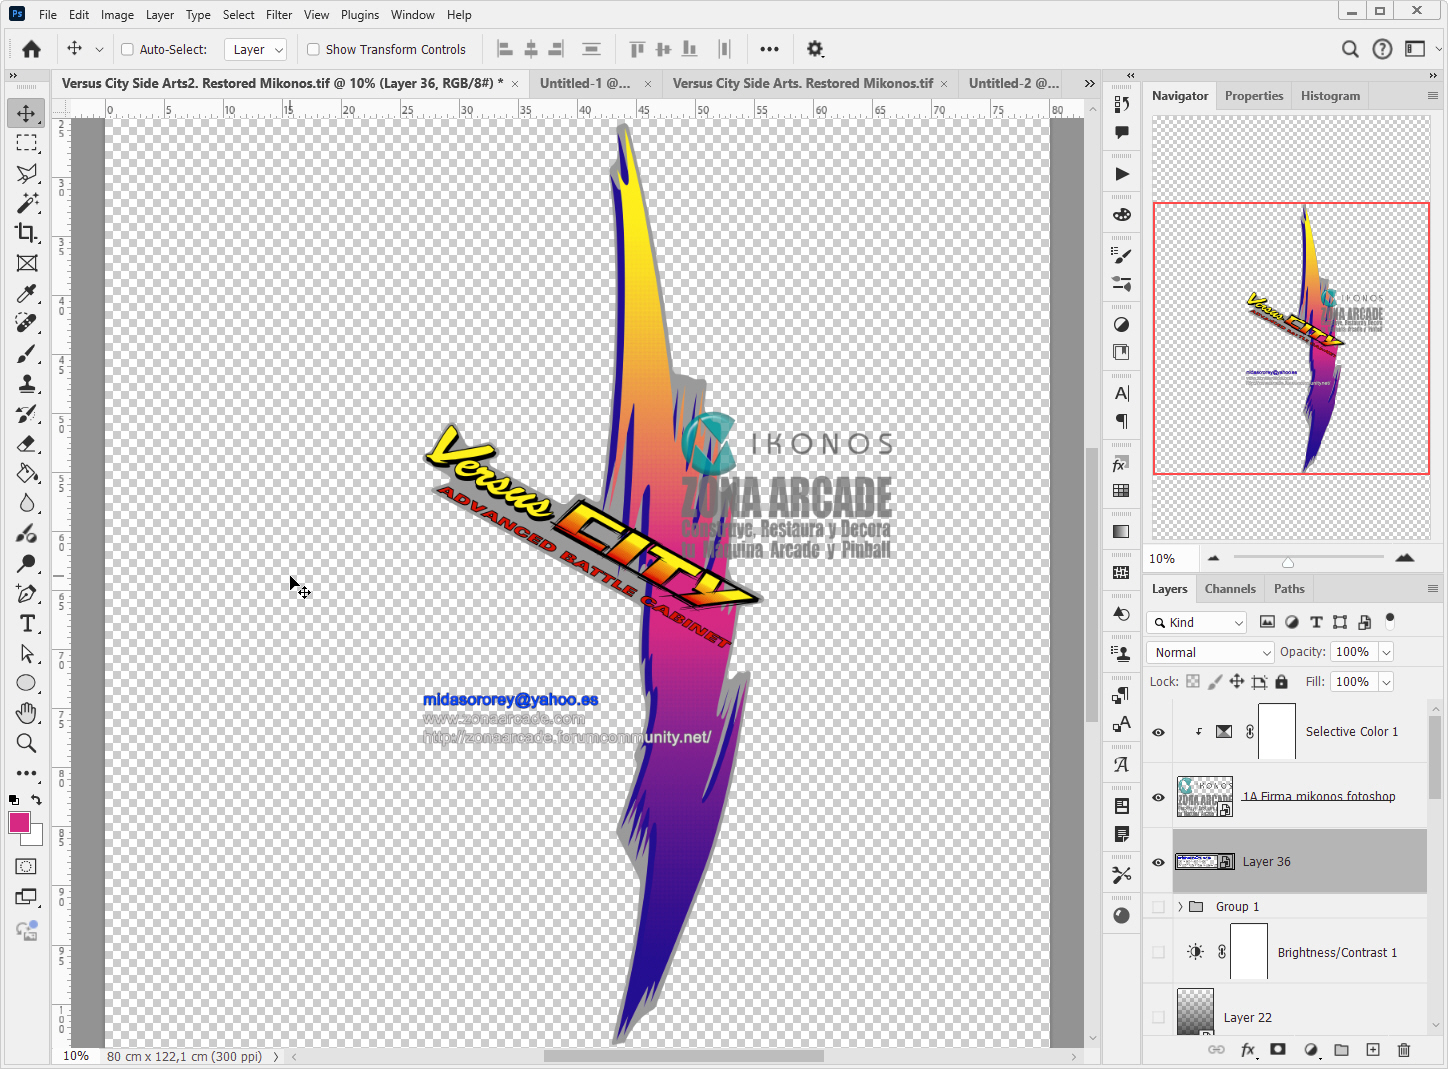The height and width of the screenshot is (1069, 1448).
Task: Open the blend mode Normal dropdown
Action: pyautogui.click(x=1210, y=652)
